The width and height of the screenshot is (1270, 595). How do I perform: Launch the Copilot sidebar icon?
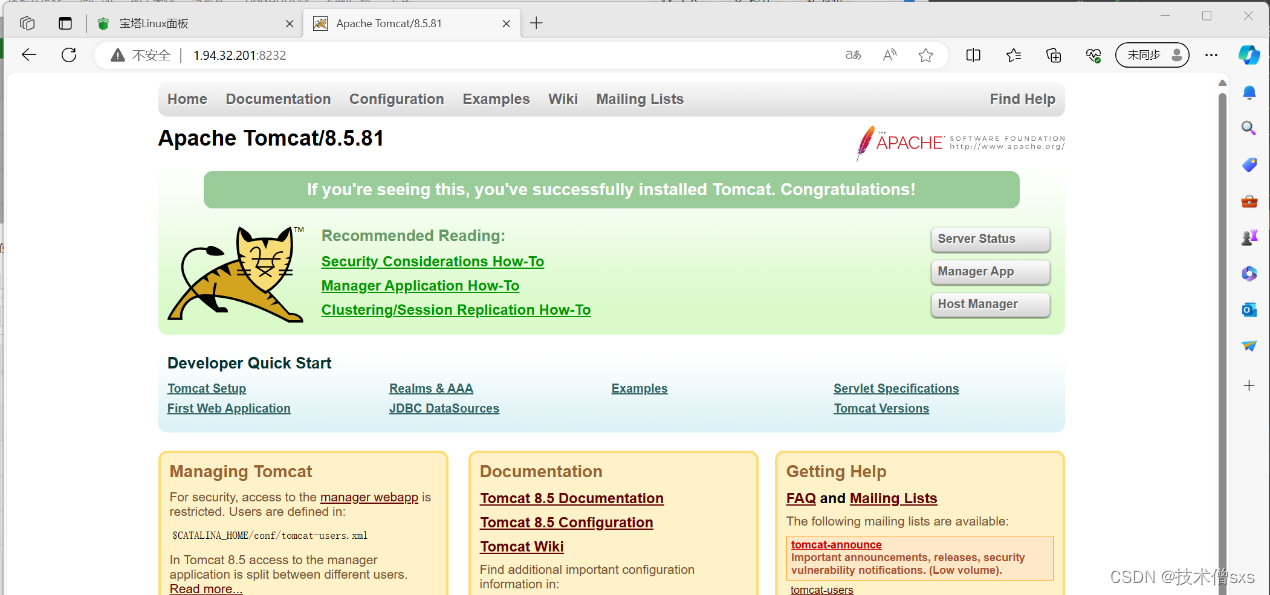[x=1249, y=55]
